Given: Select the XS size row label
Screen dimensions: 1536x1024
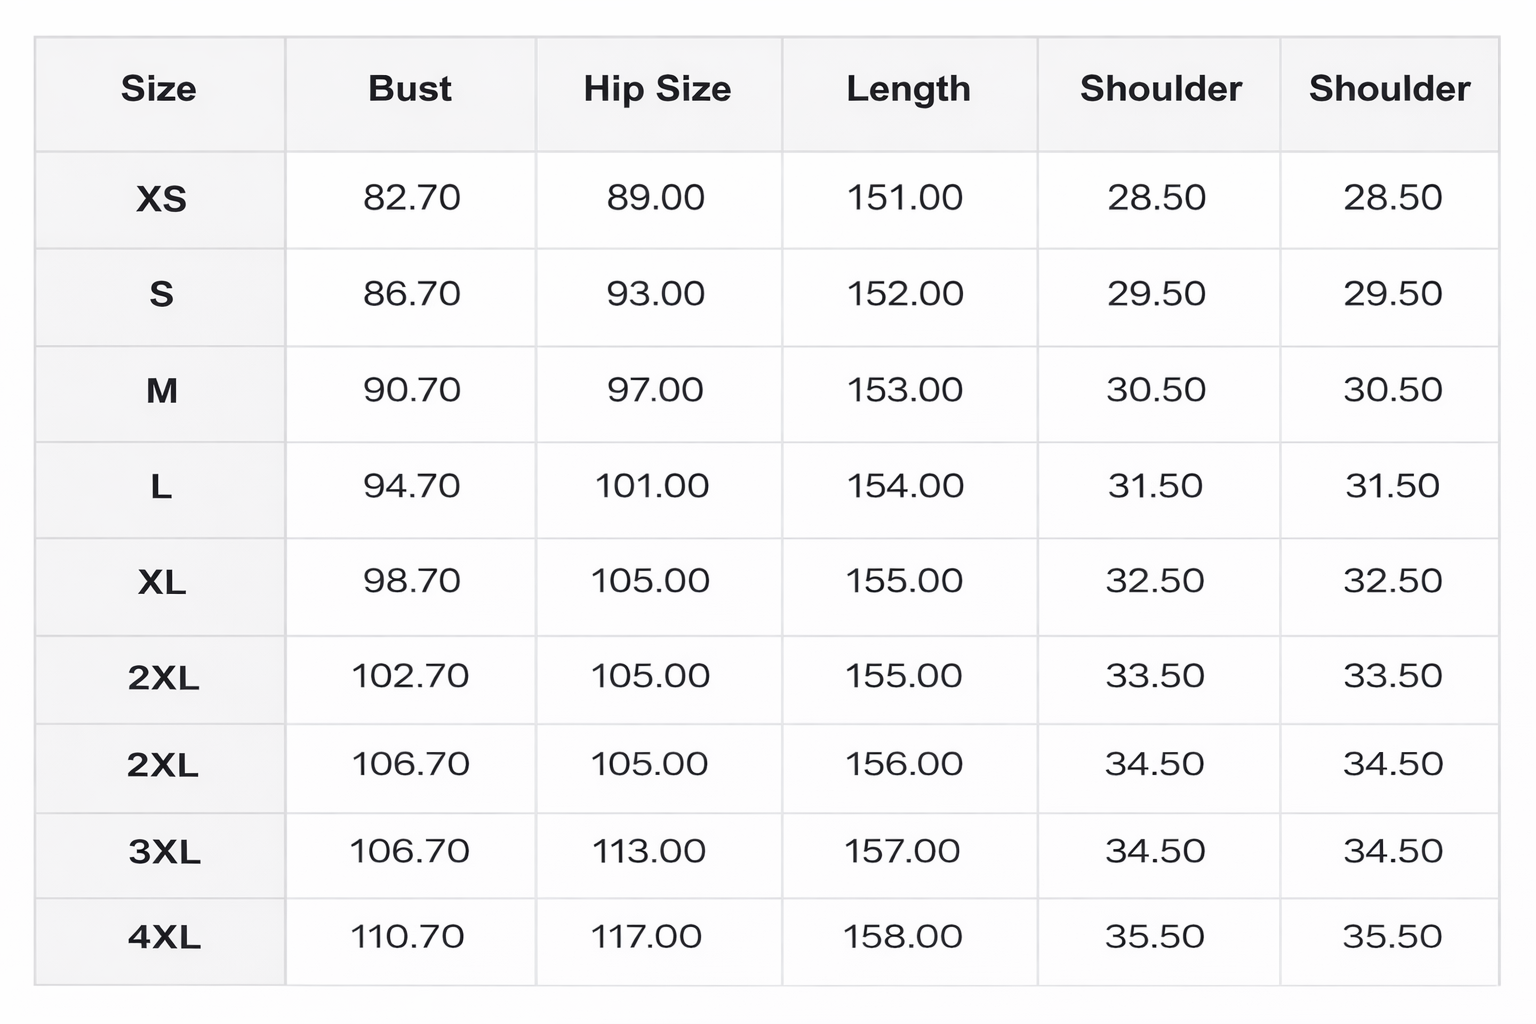Looking at the screenshot, I should pyautogui.click(x=161, y=199).
